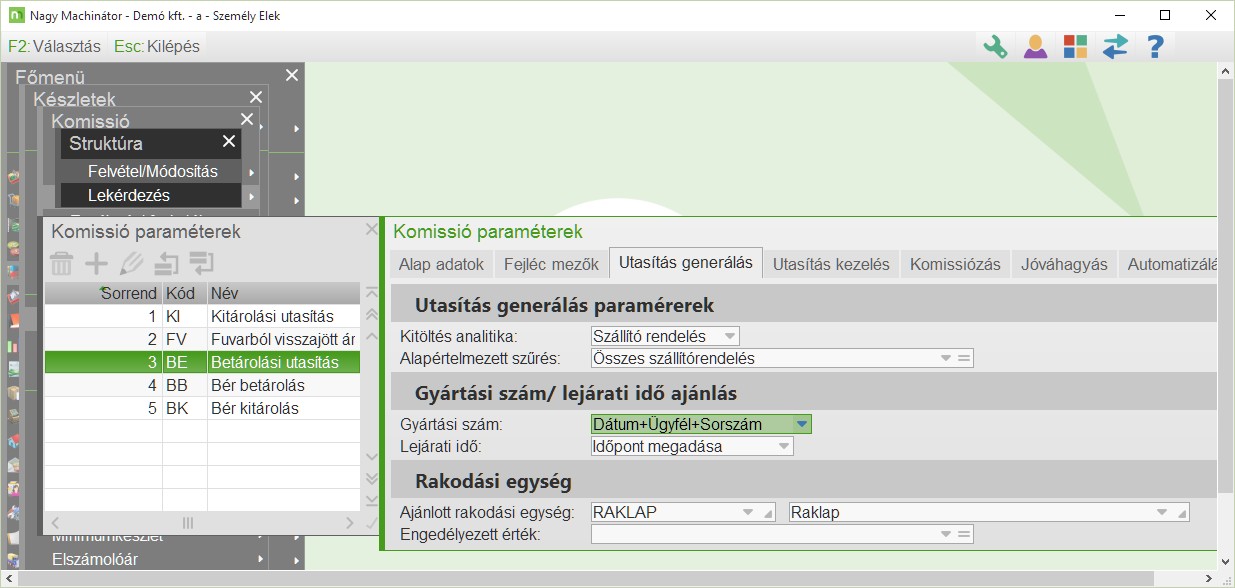Close the Készletek menu panel
Image resolution: width=1235 pixels, height=588 pixels.
click(x=256, y=98)
